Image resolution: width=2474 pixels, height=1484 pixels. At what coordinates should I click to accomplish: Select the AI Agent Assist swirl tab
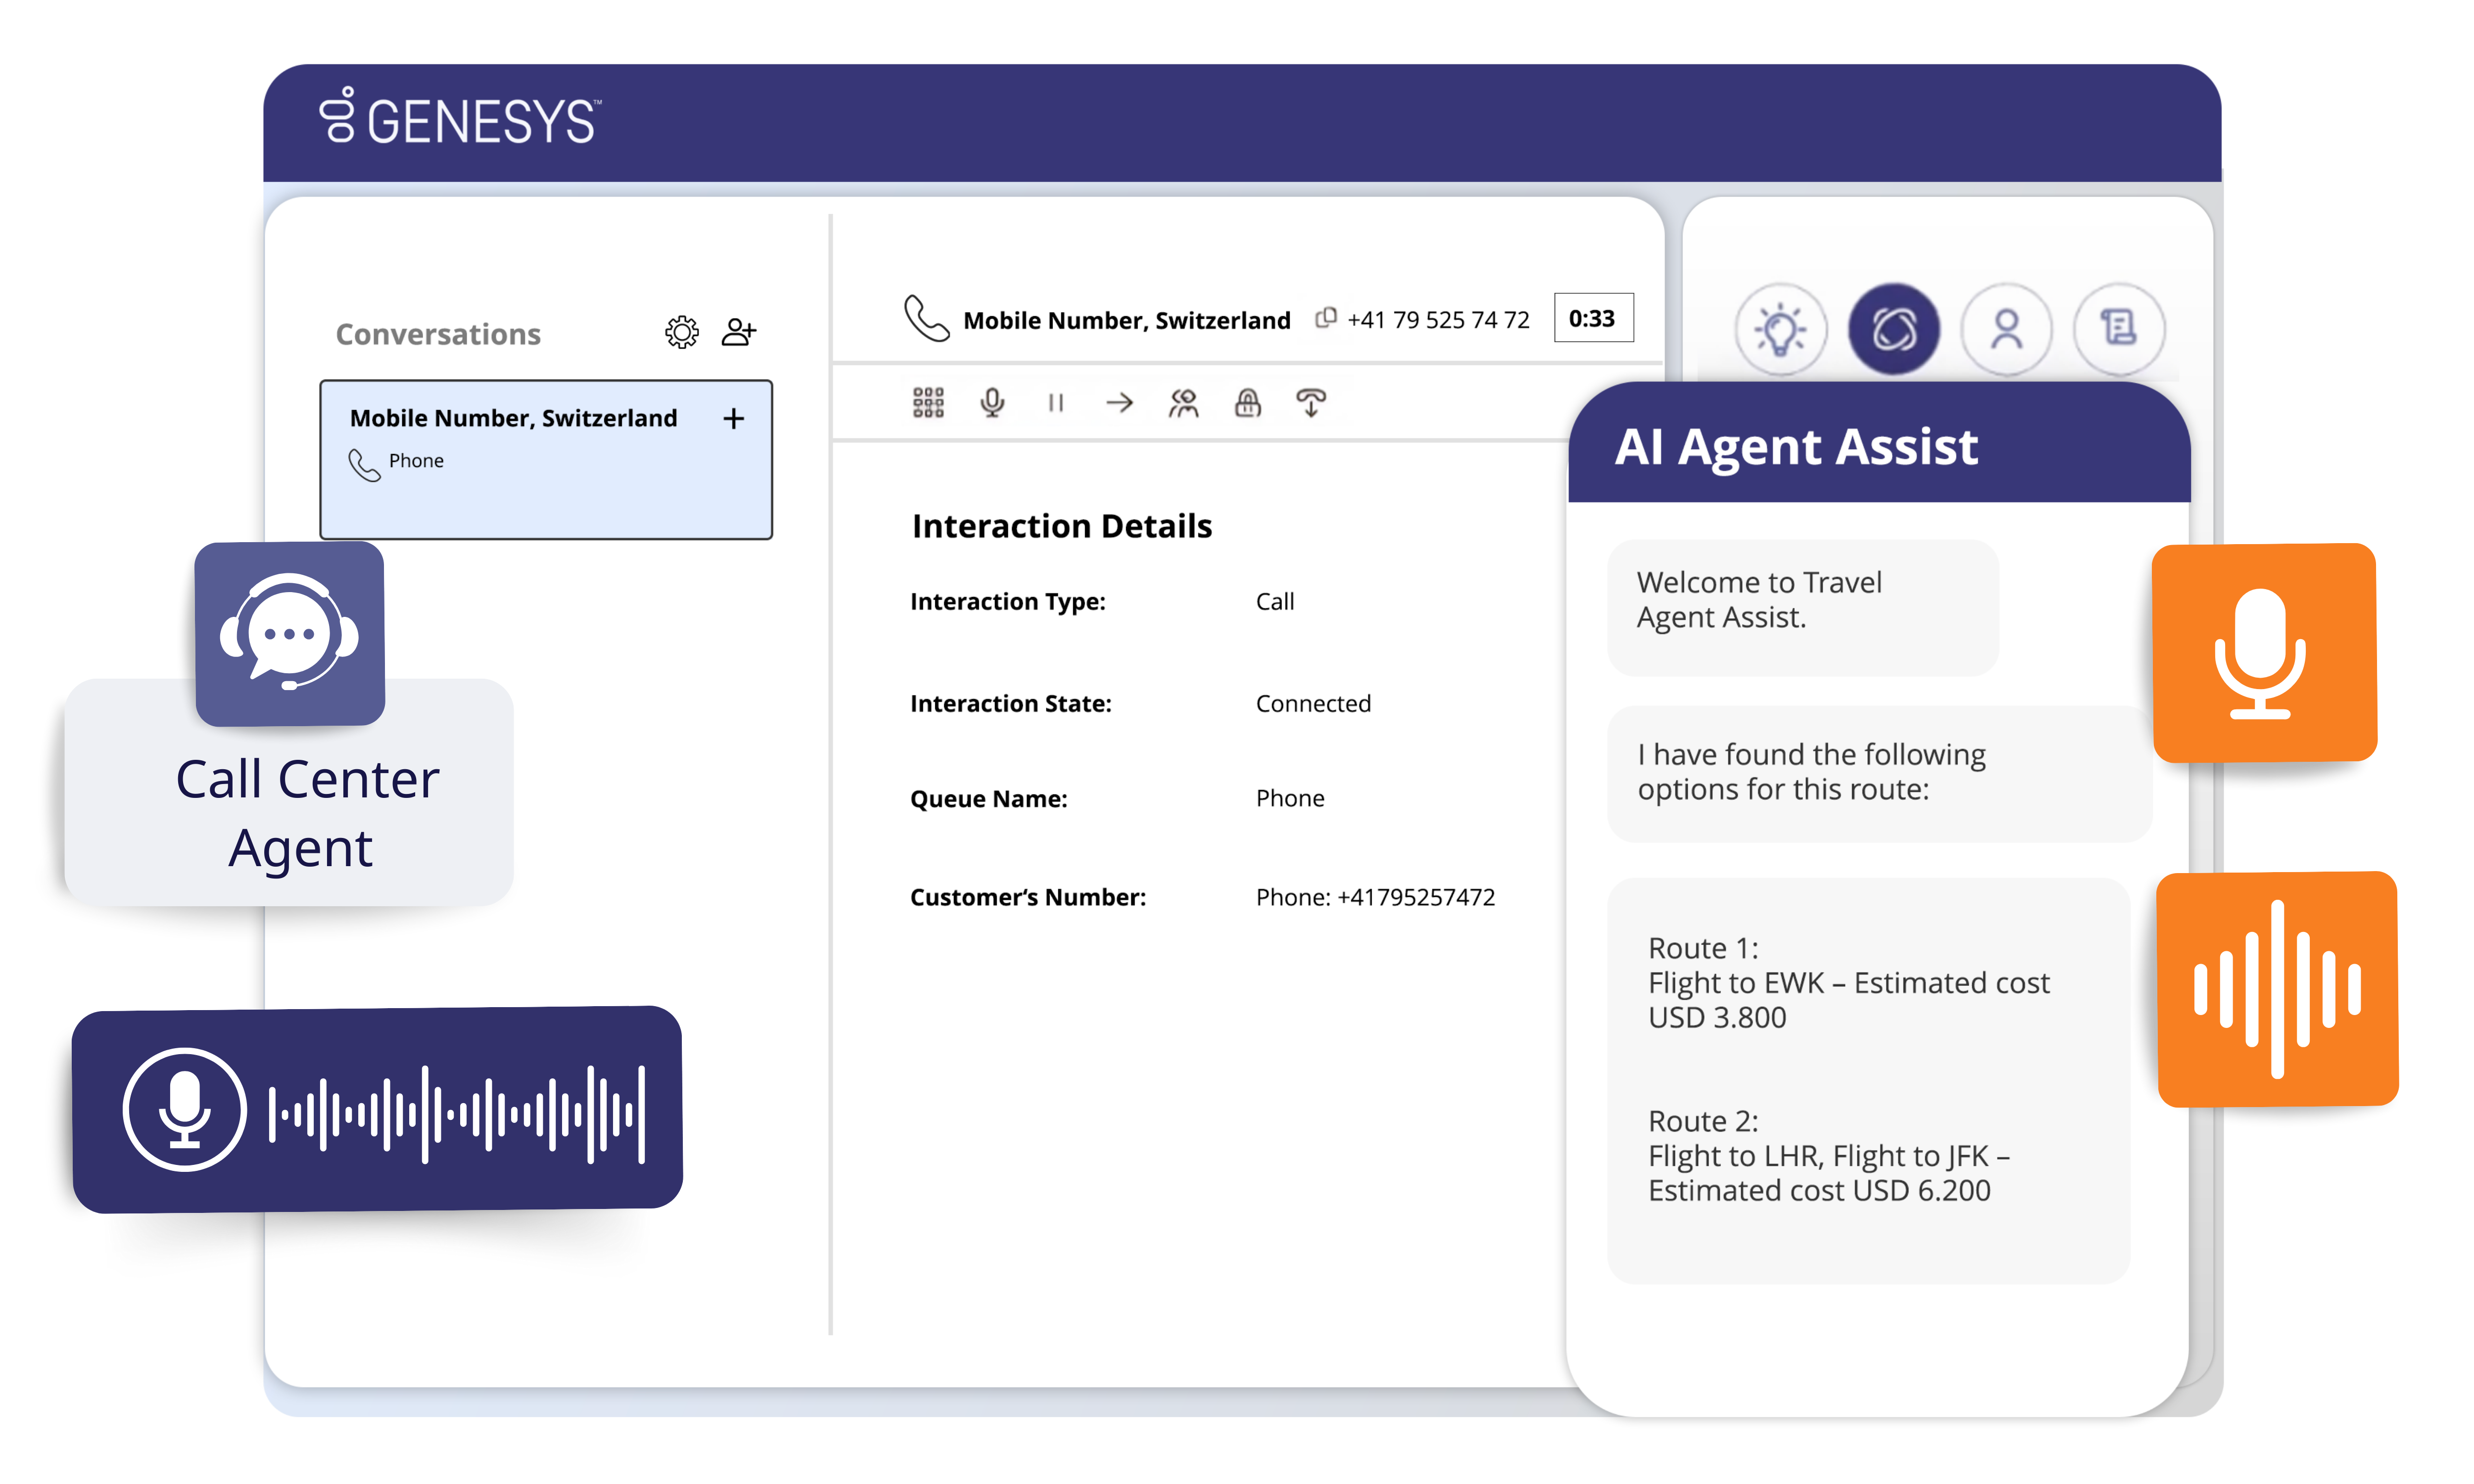click(x=1894, y=329)
